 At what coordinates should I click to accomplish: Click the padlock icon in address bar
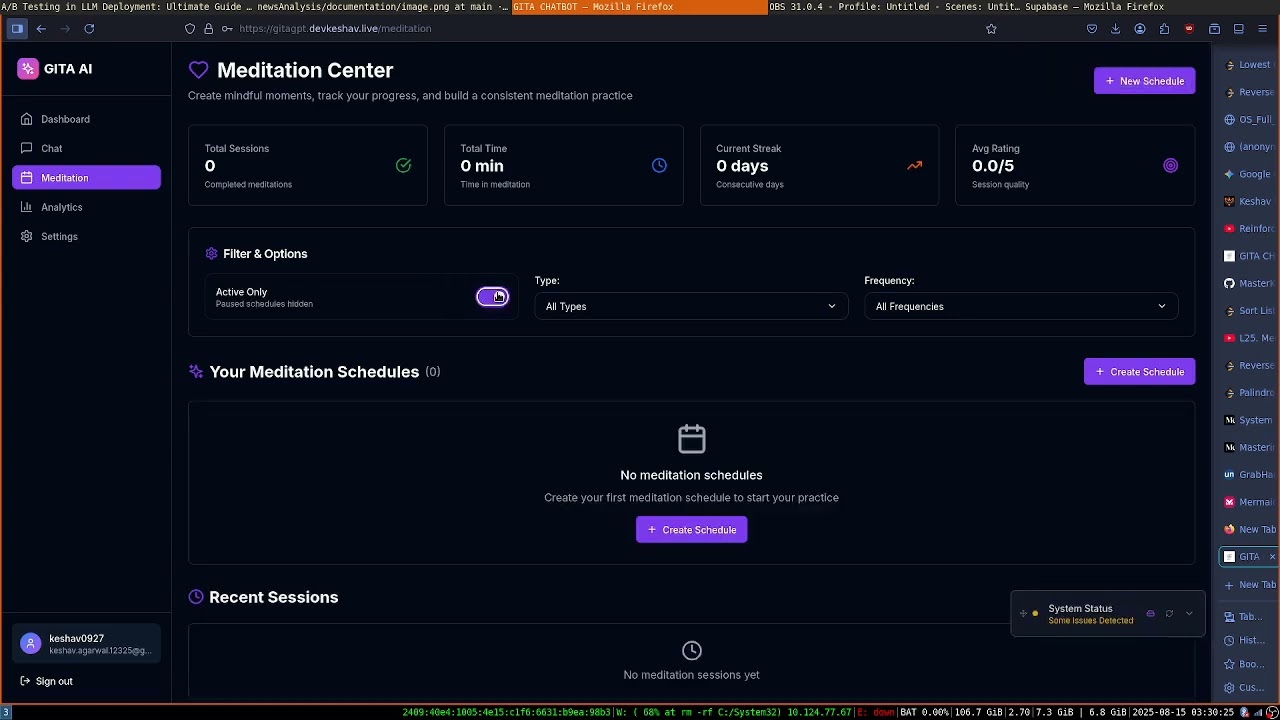coord(209,29)
